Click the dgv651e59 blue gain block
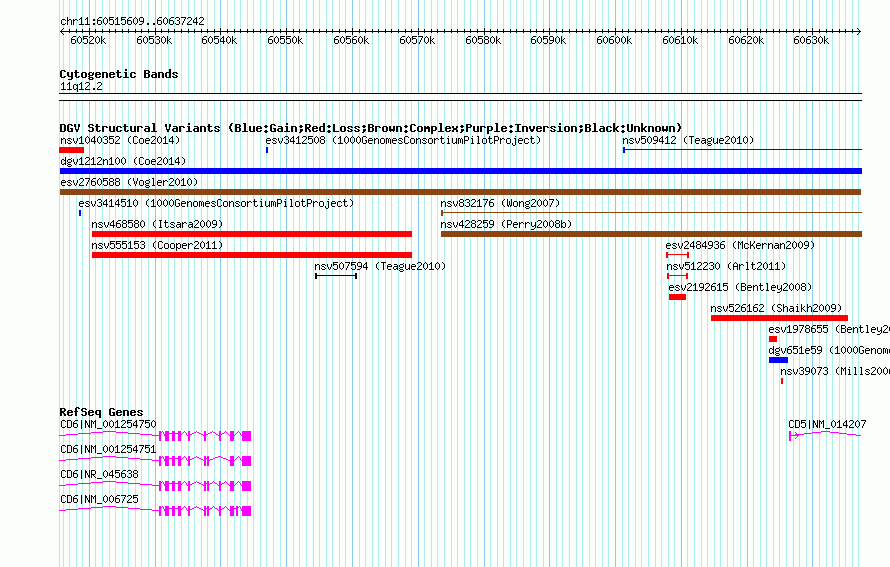This screenshot has width=890, height=567. pyautogui.click(x=778, y=360)
